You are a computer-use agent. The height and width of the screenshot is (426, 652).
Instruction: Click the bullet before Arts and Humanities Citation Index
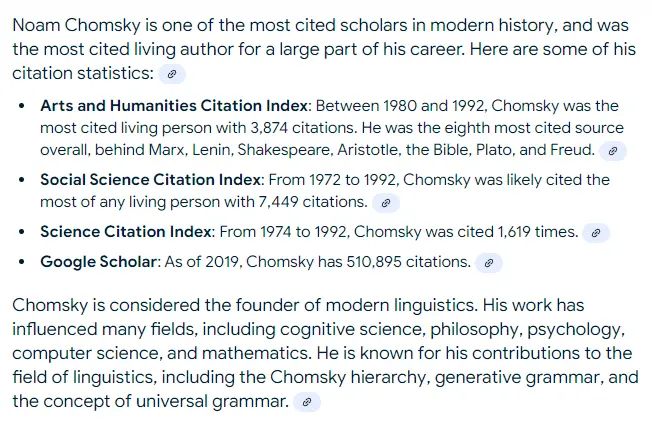[x=22, y=105]
